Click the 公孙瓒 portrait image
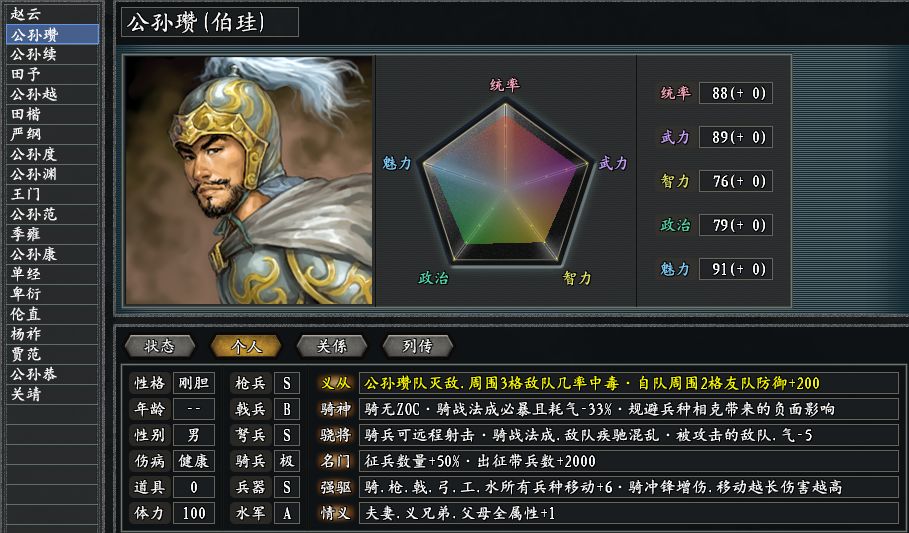 point(248,180)
